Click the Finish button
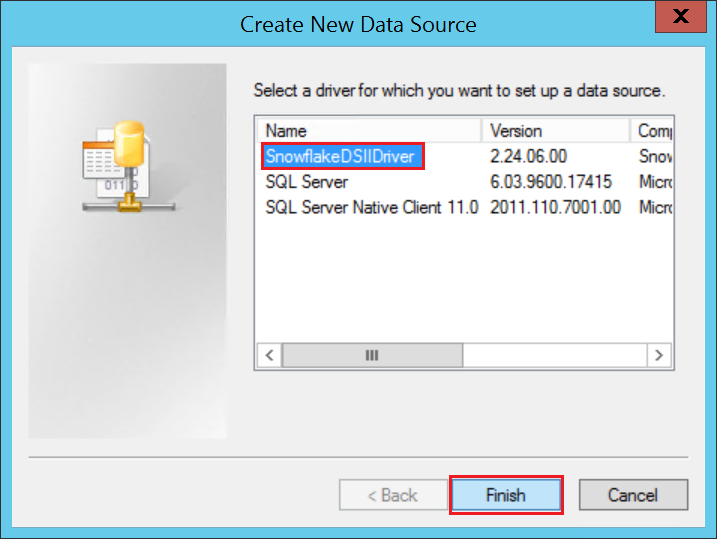Screen dimensions: 717x539 click(x=505, y=495)
